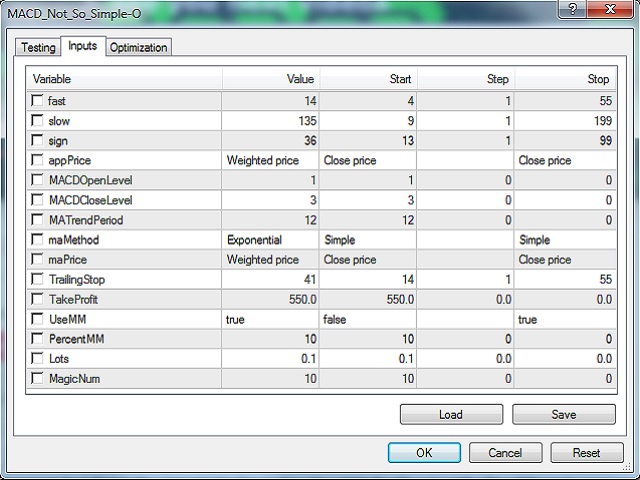Confirm with the OK button

(x=424, y=452)
